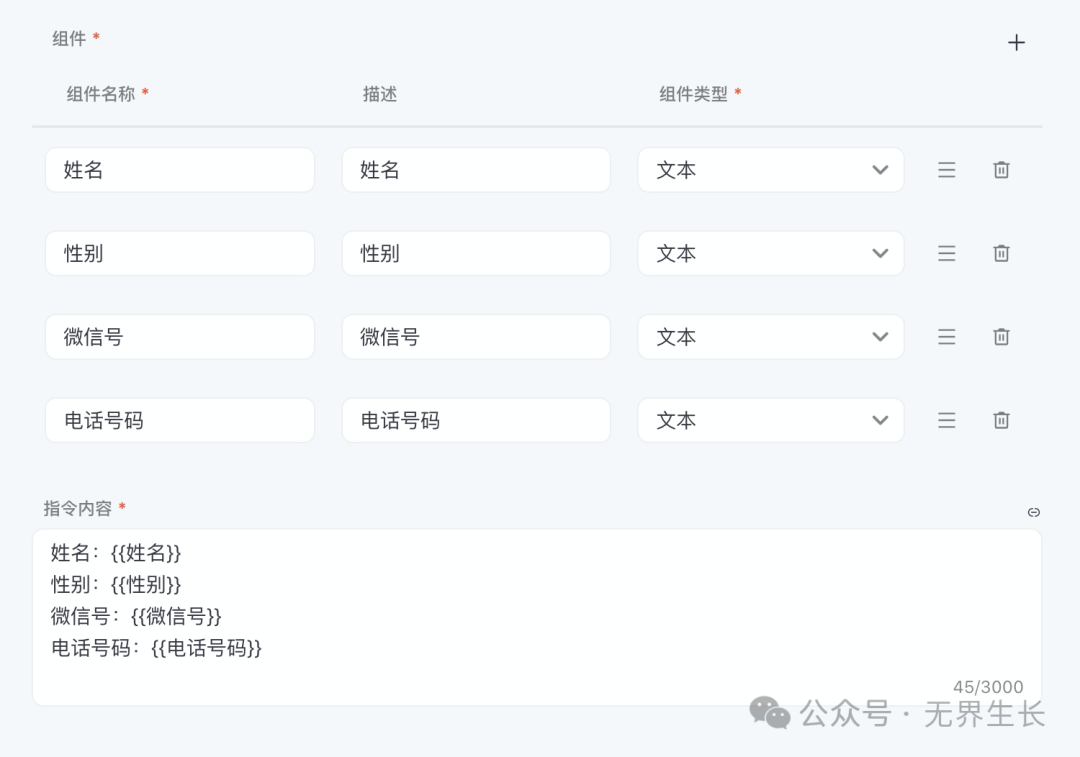Click the 姓名 description input field

tap(476, 170)
